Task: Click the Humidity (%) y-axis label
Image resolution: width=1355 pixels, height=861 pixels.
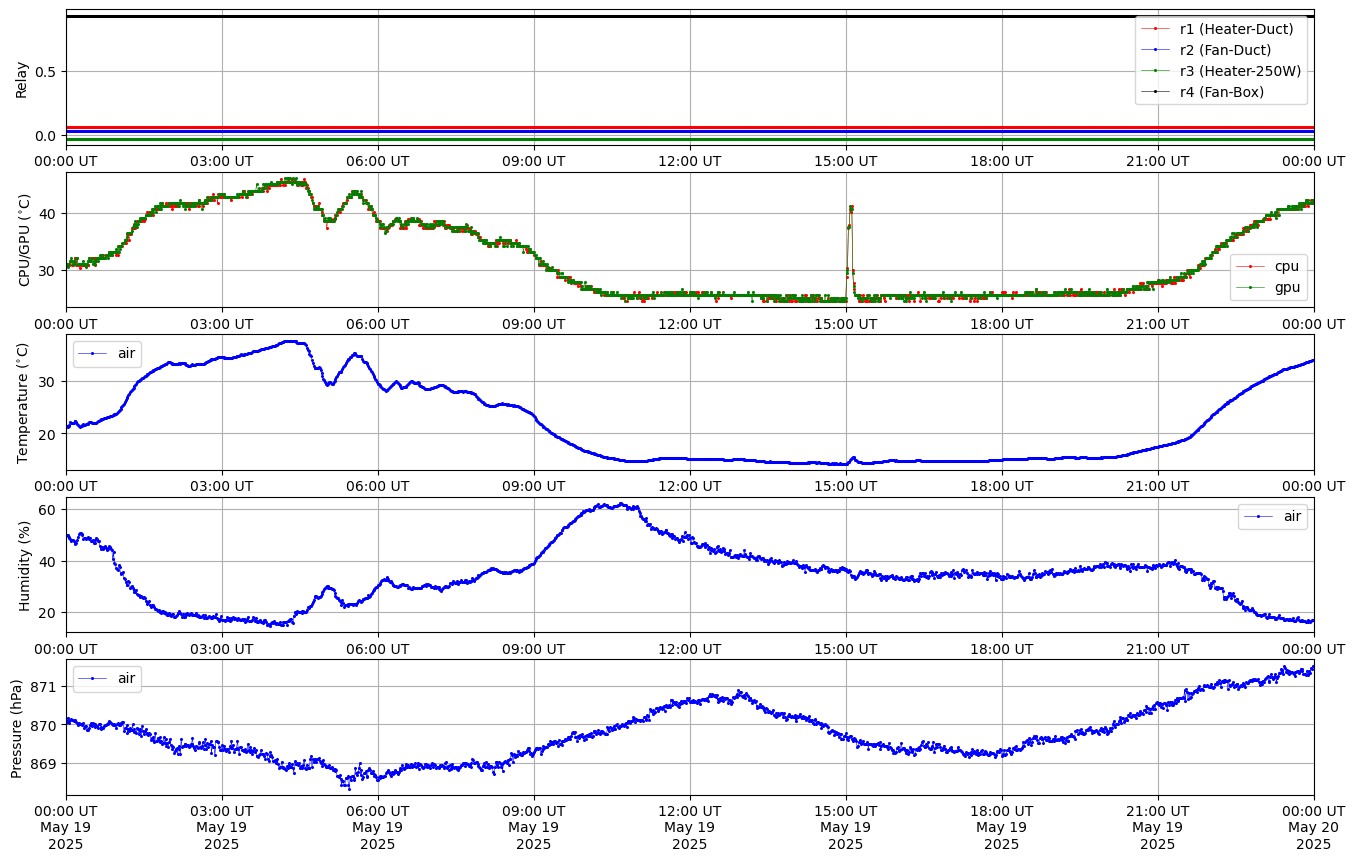Action: point(24,565)
